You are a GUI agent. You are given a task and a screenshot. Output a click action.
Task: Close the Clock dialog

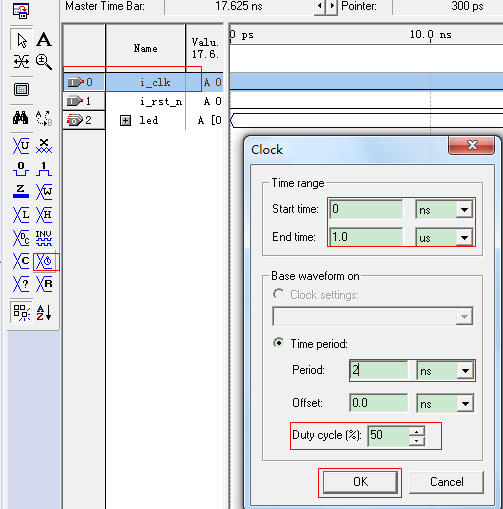click(472, 145)
